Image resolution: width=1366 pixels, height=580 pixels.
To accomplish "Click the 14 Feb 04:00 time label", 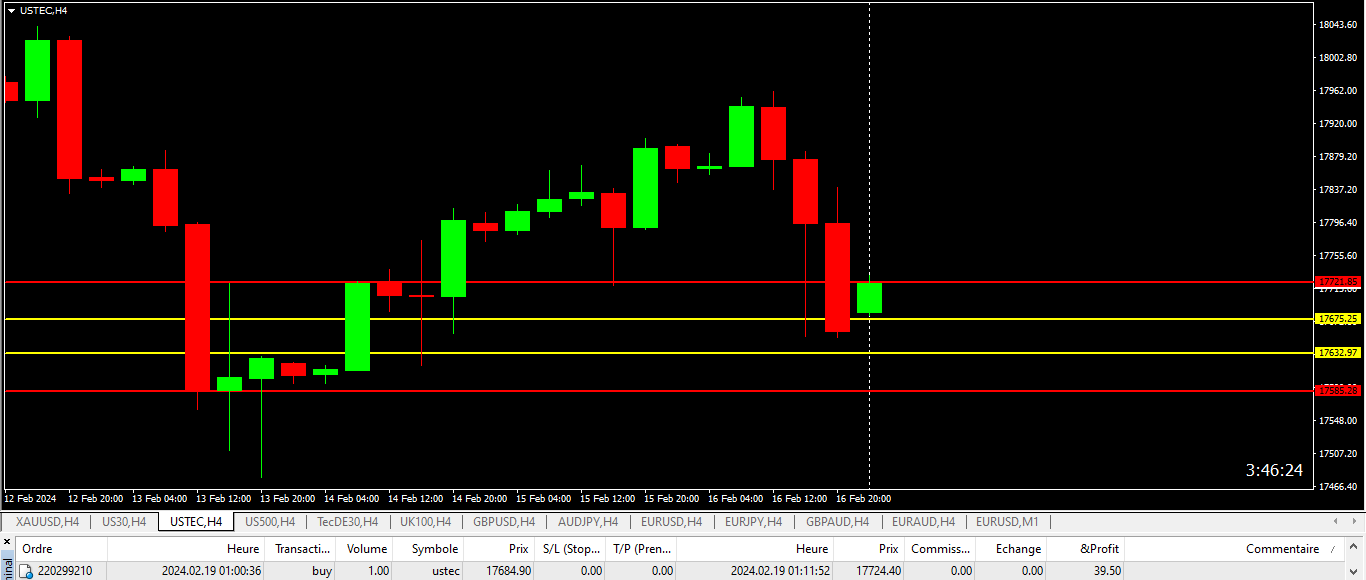I will tap(352, 498).
